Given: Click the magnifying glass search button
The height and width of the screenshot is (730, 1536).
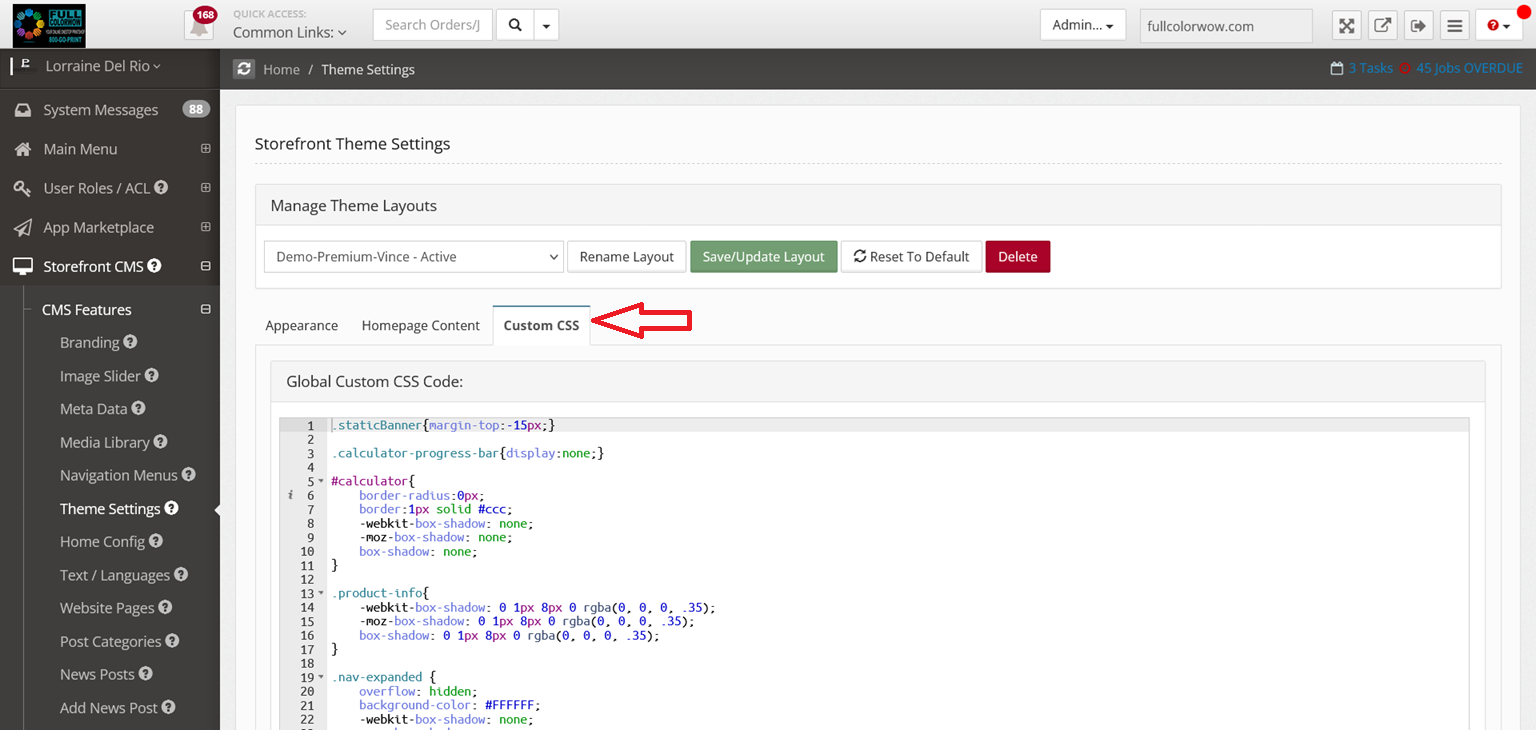Looking at the screenshot, I should [515, 25].
